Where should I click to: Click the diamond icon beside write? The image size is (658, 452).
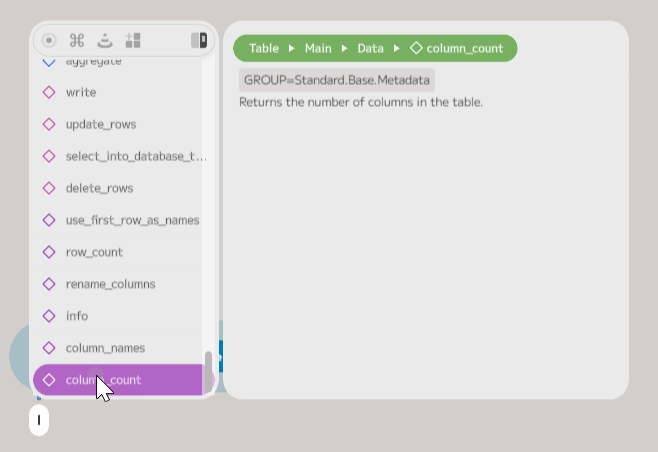click(49, 92)
